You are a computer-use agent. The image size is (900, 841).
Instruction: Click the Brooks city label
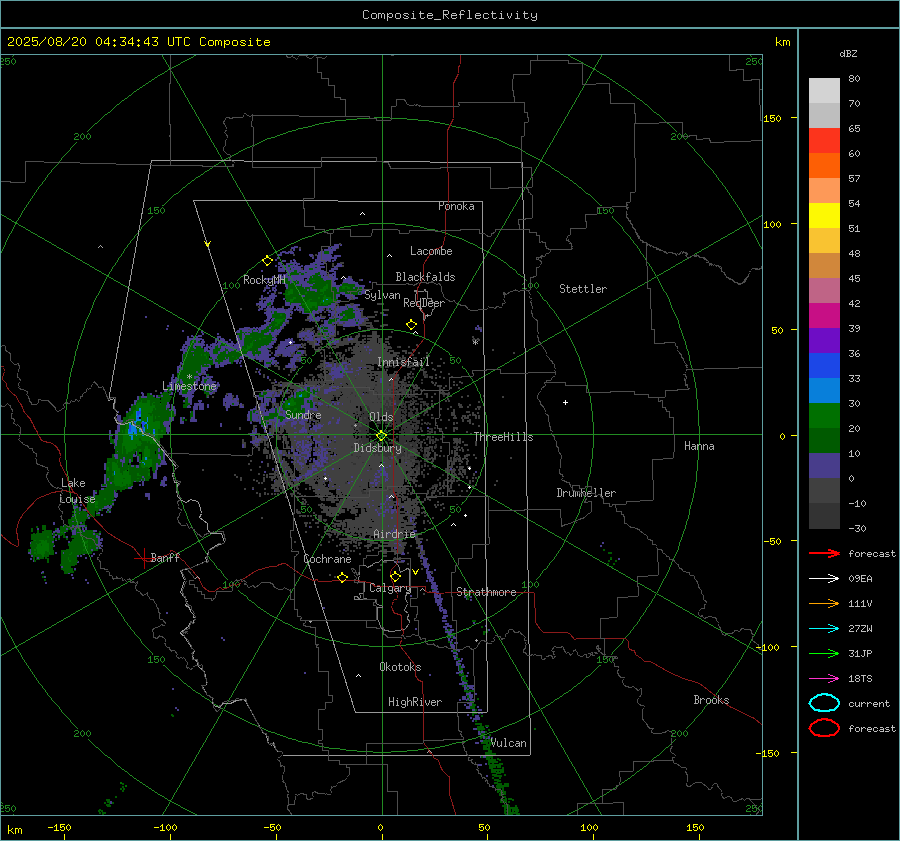(711, 700)
